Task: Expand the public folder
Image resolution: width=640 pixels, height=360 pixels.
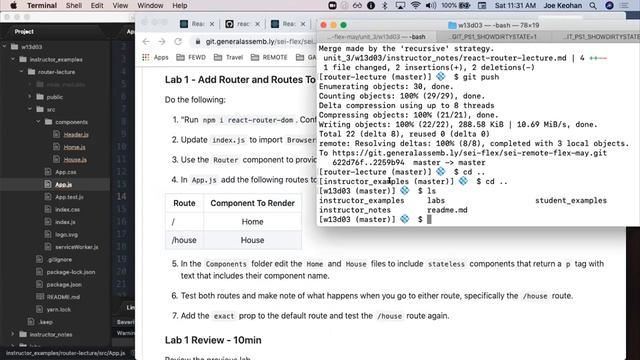Action: click(x=29, y=97)
